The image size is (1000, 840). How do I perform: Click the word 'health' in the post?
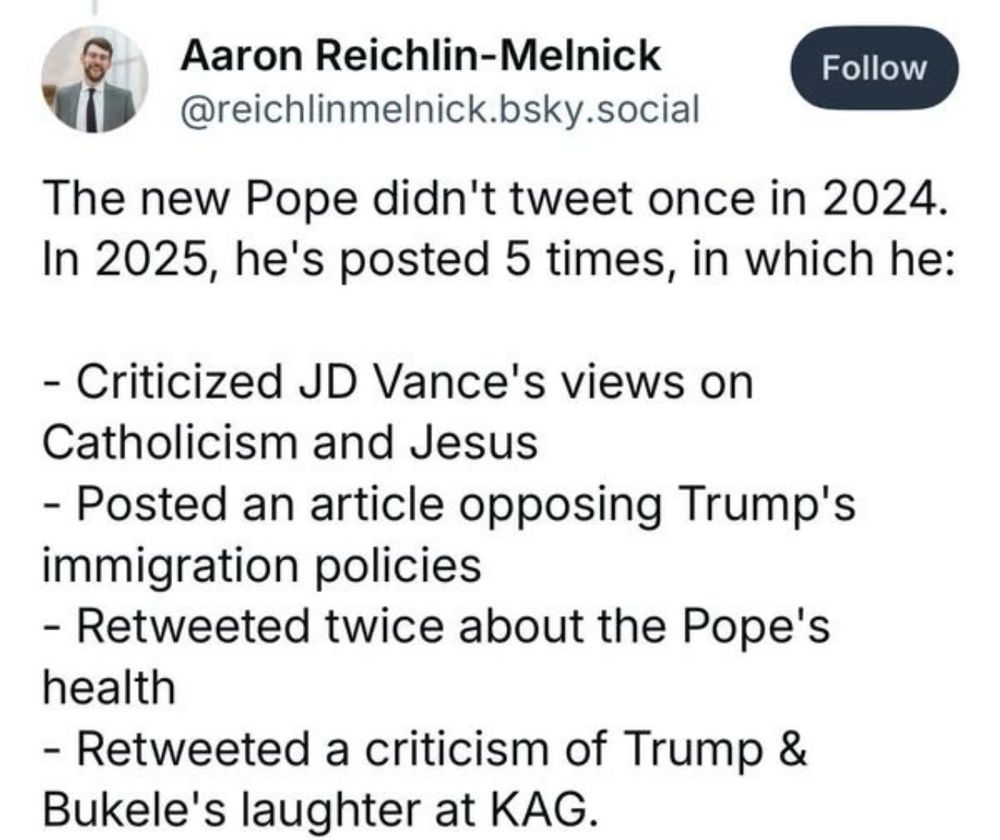(x=109, y=687)
